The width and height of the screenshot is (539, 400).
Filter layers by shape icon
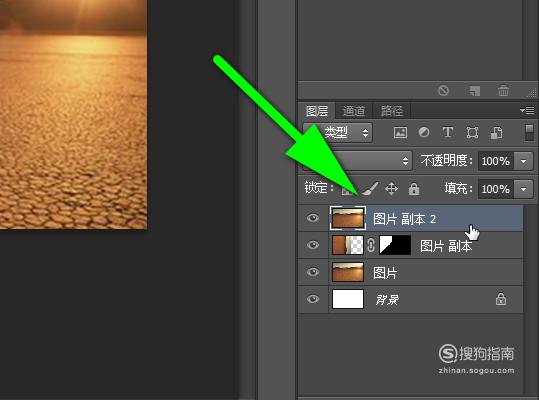click(x=472, y=133)
